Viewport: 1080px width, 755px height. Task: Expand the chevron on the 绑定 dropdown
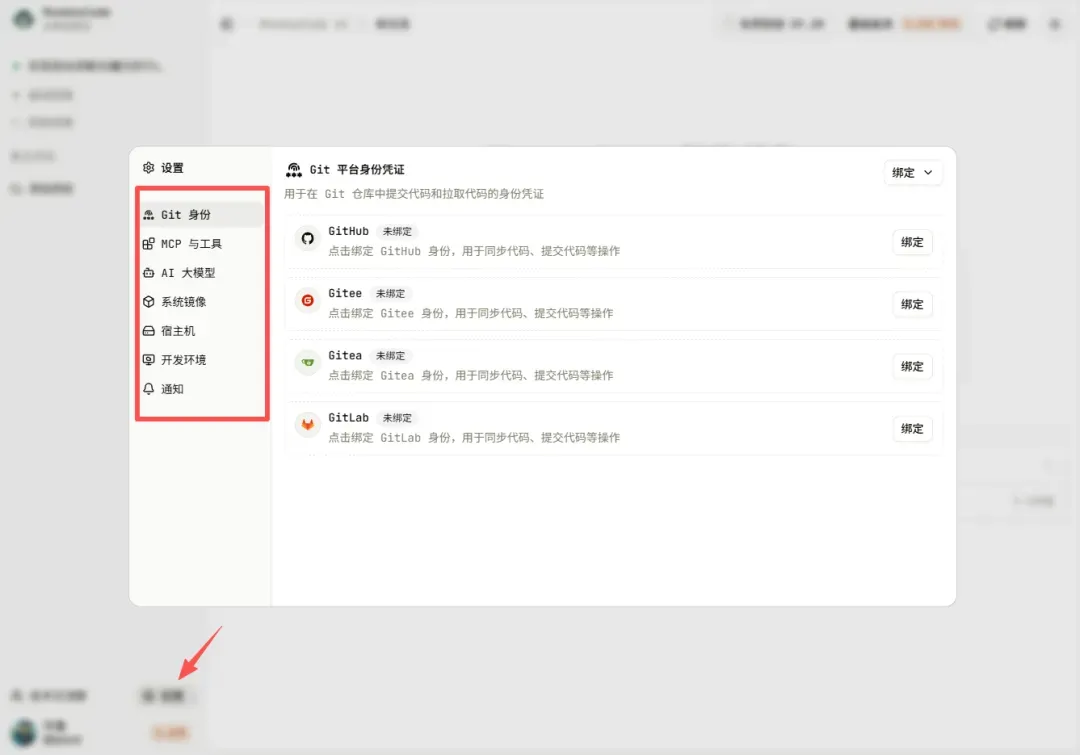[928, 172]
